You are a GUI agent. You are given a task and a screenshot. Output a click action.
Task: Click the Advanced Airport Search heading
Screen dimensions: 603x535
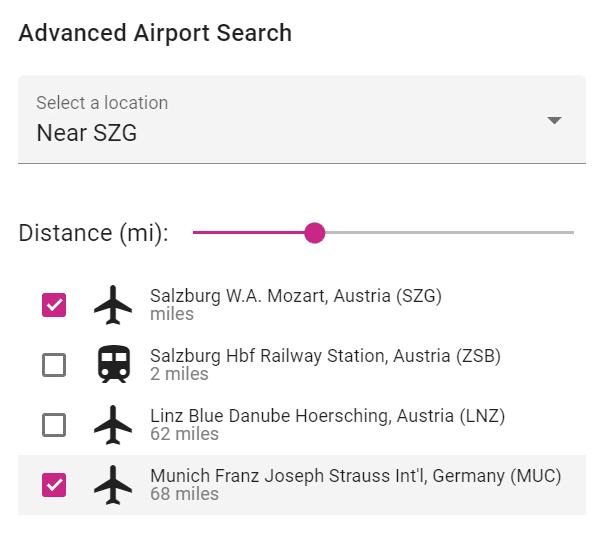pyautogui.click(x=155, y=33)
